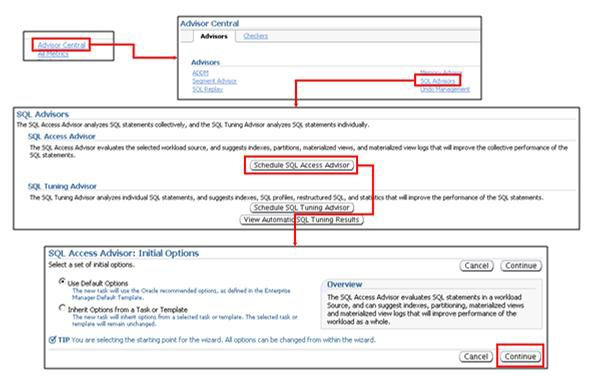Open the Memory Advisors link

click(441, 72)
